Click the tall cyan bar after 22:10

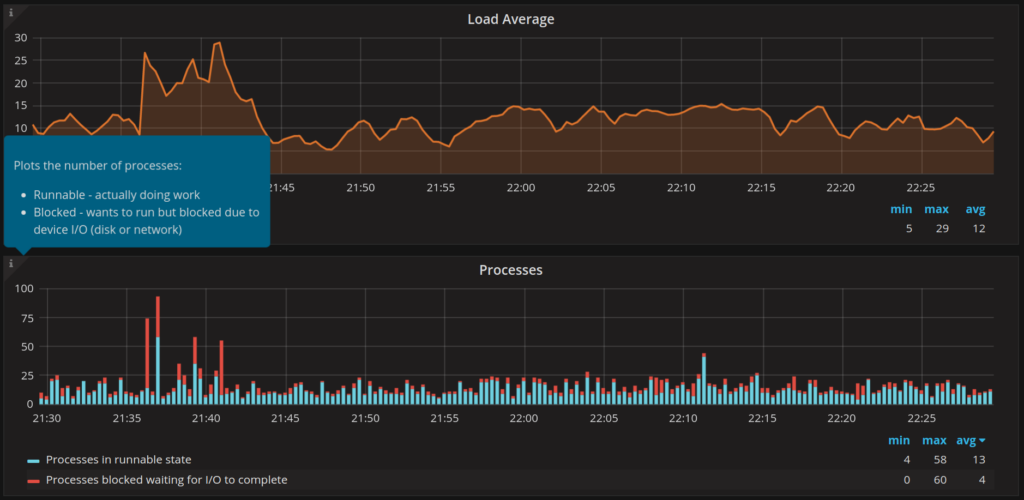click(x=704, y=380)
